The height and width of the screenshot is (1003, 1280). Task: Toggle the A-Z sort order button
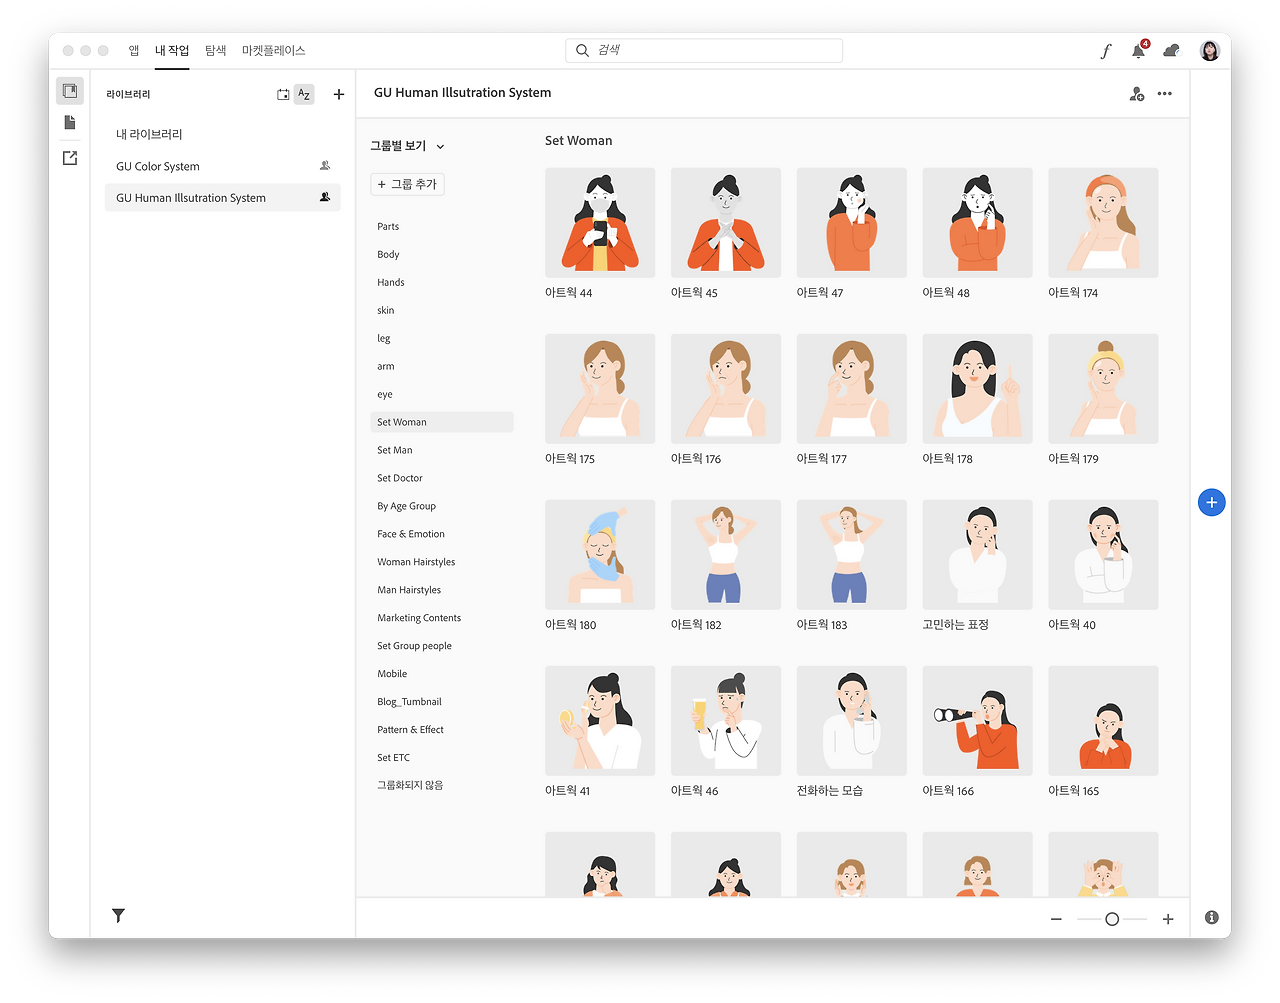pyautogui.click(x=304, y=94)
